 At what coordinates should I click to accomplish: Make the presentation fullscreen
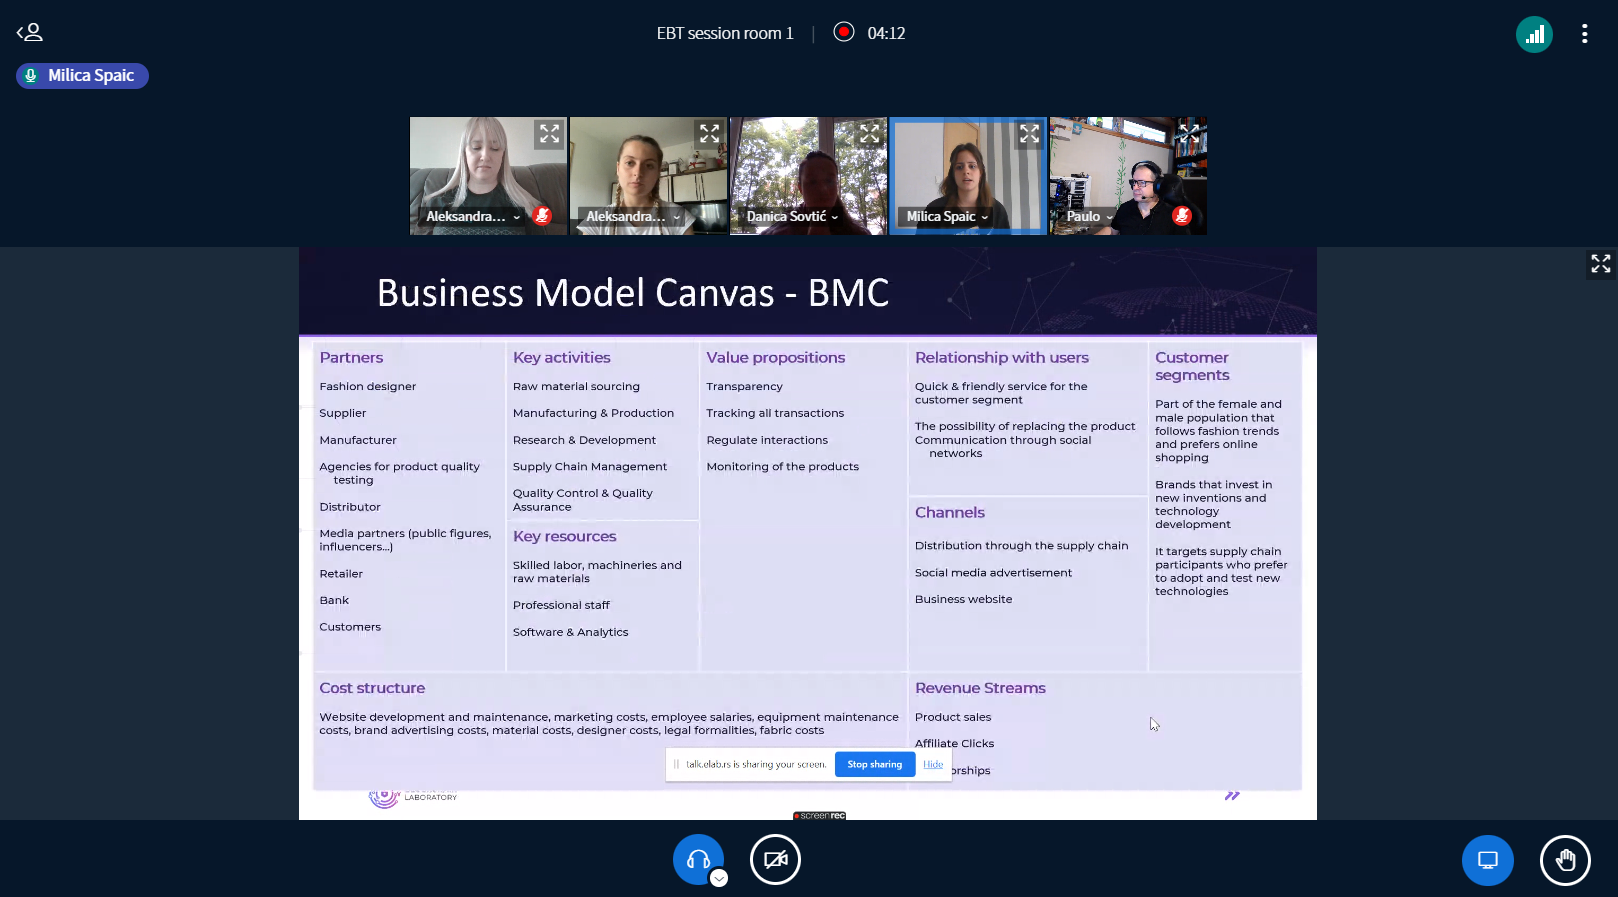click(x=1600, y=263)
